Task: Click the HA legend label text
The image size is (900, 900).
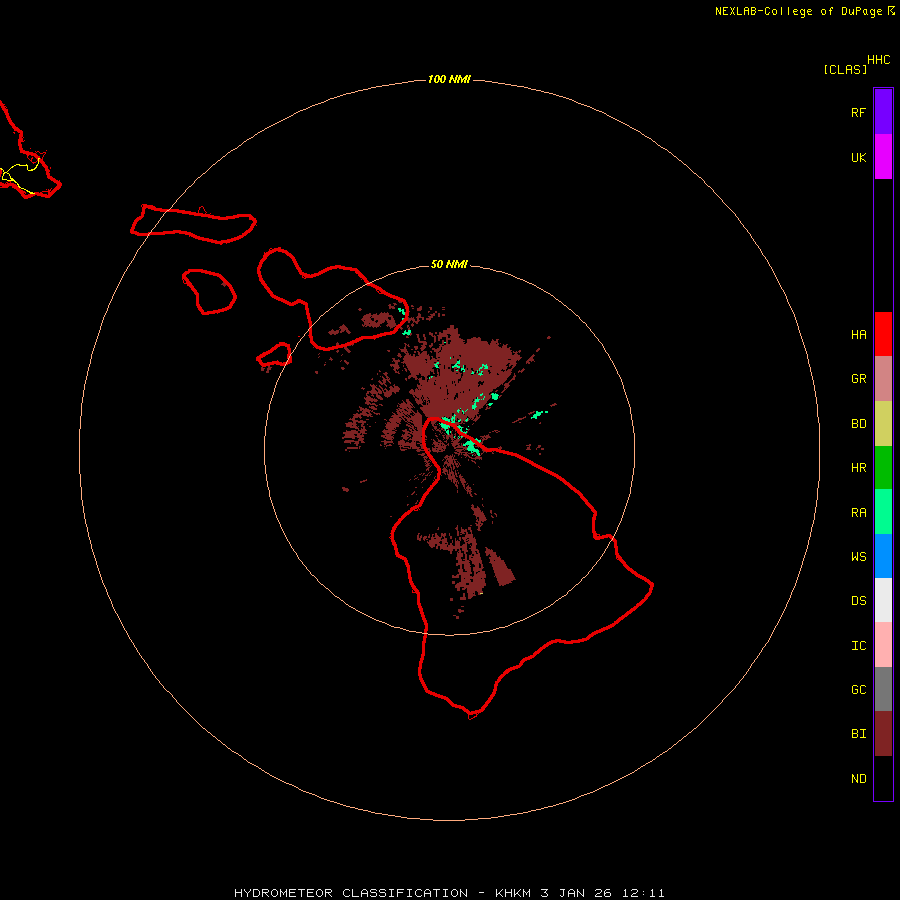Action: pos(858,334)
